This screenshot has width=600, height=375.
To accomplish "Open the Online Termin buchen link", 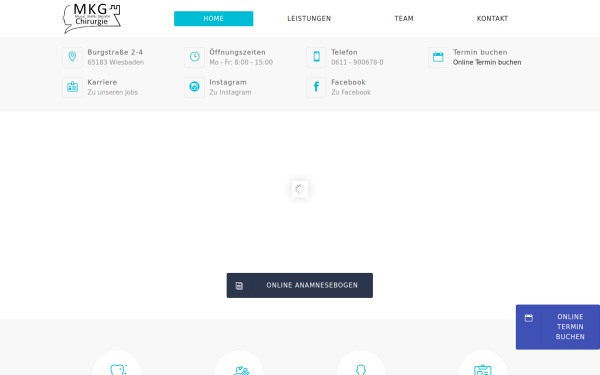I will pos(487,62).
